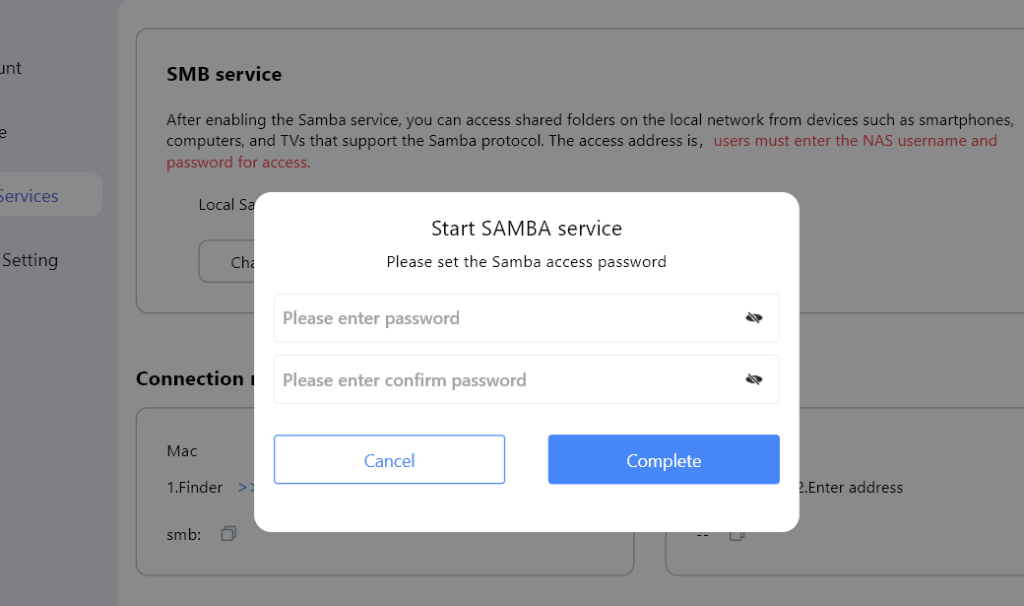The height and width of the screenshot is (606, 1024).
Task: Click the 'SMB service' heading
Action: point(224,74)
